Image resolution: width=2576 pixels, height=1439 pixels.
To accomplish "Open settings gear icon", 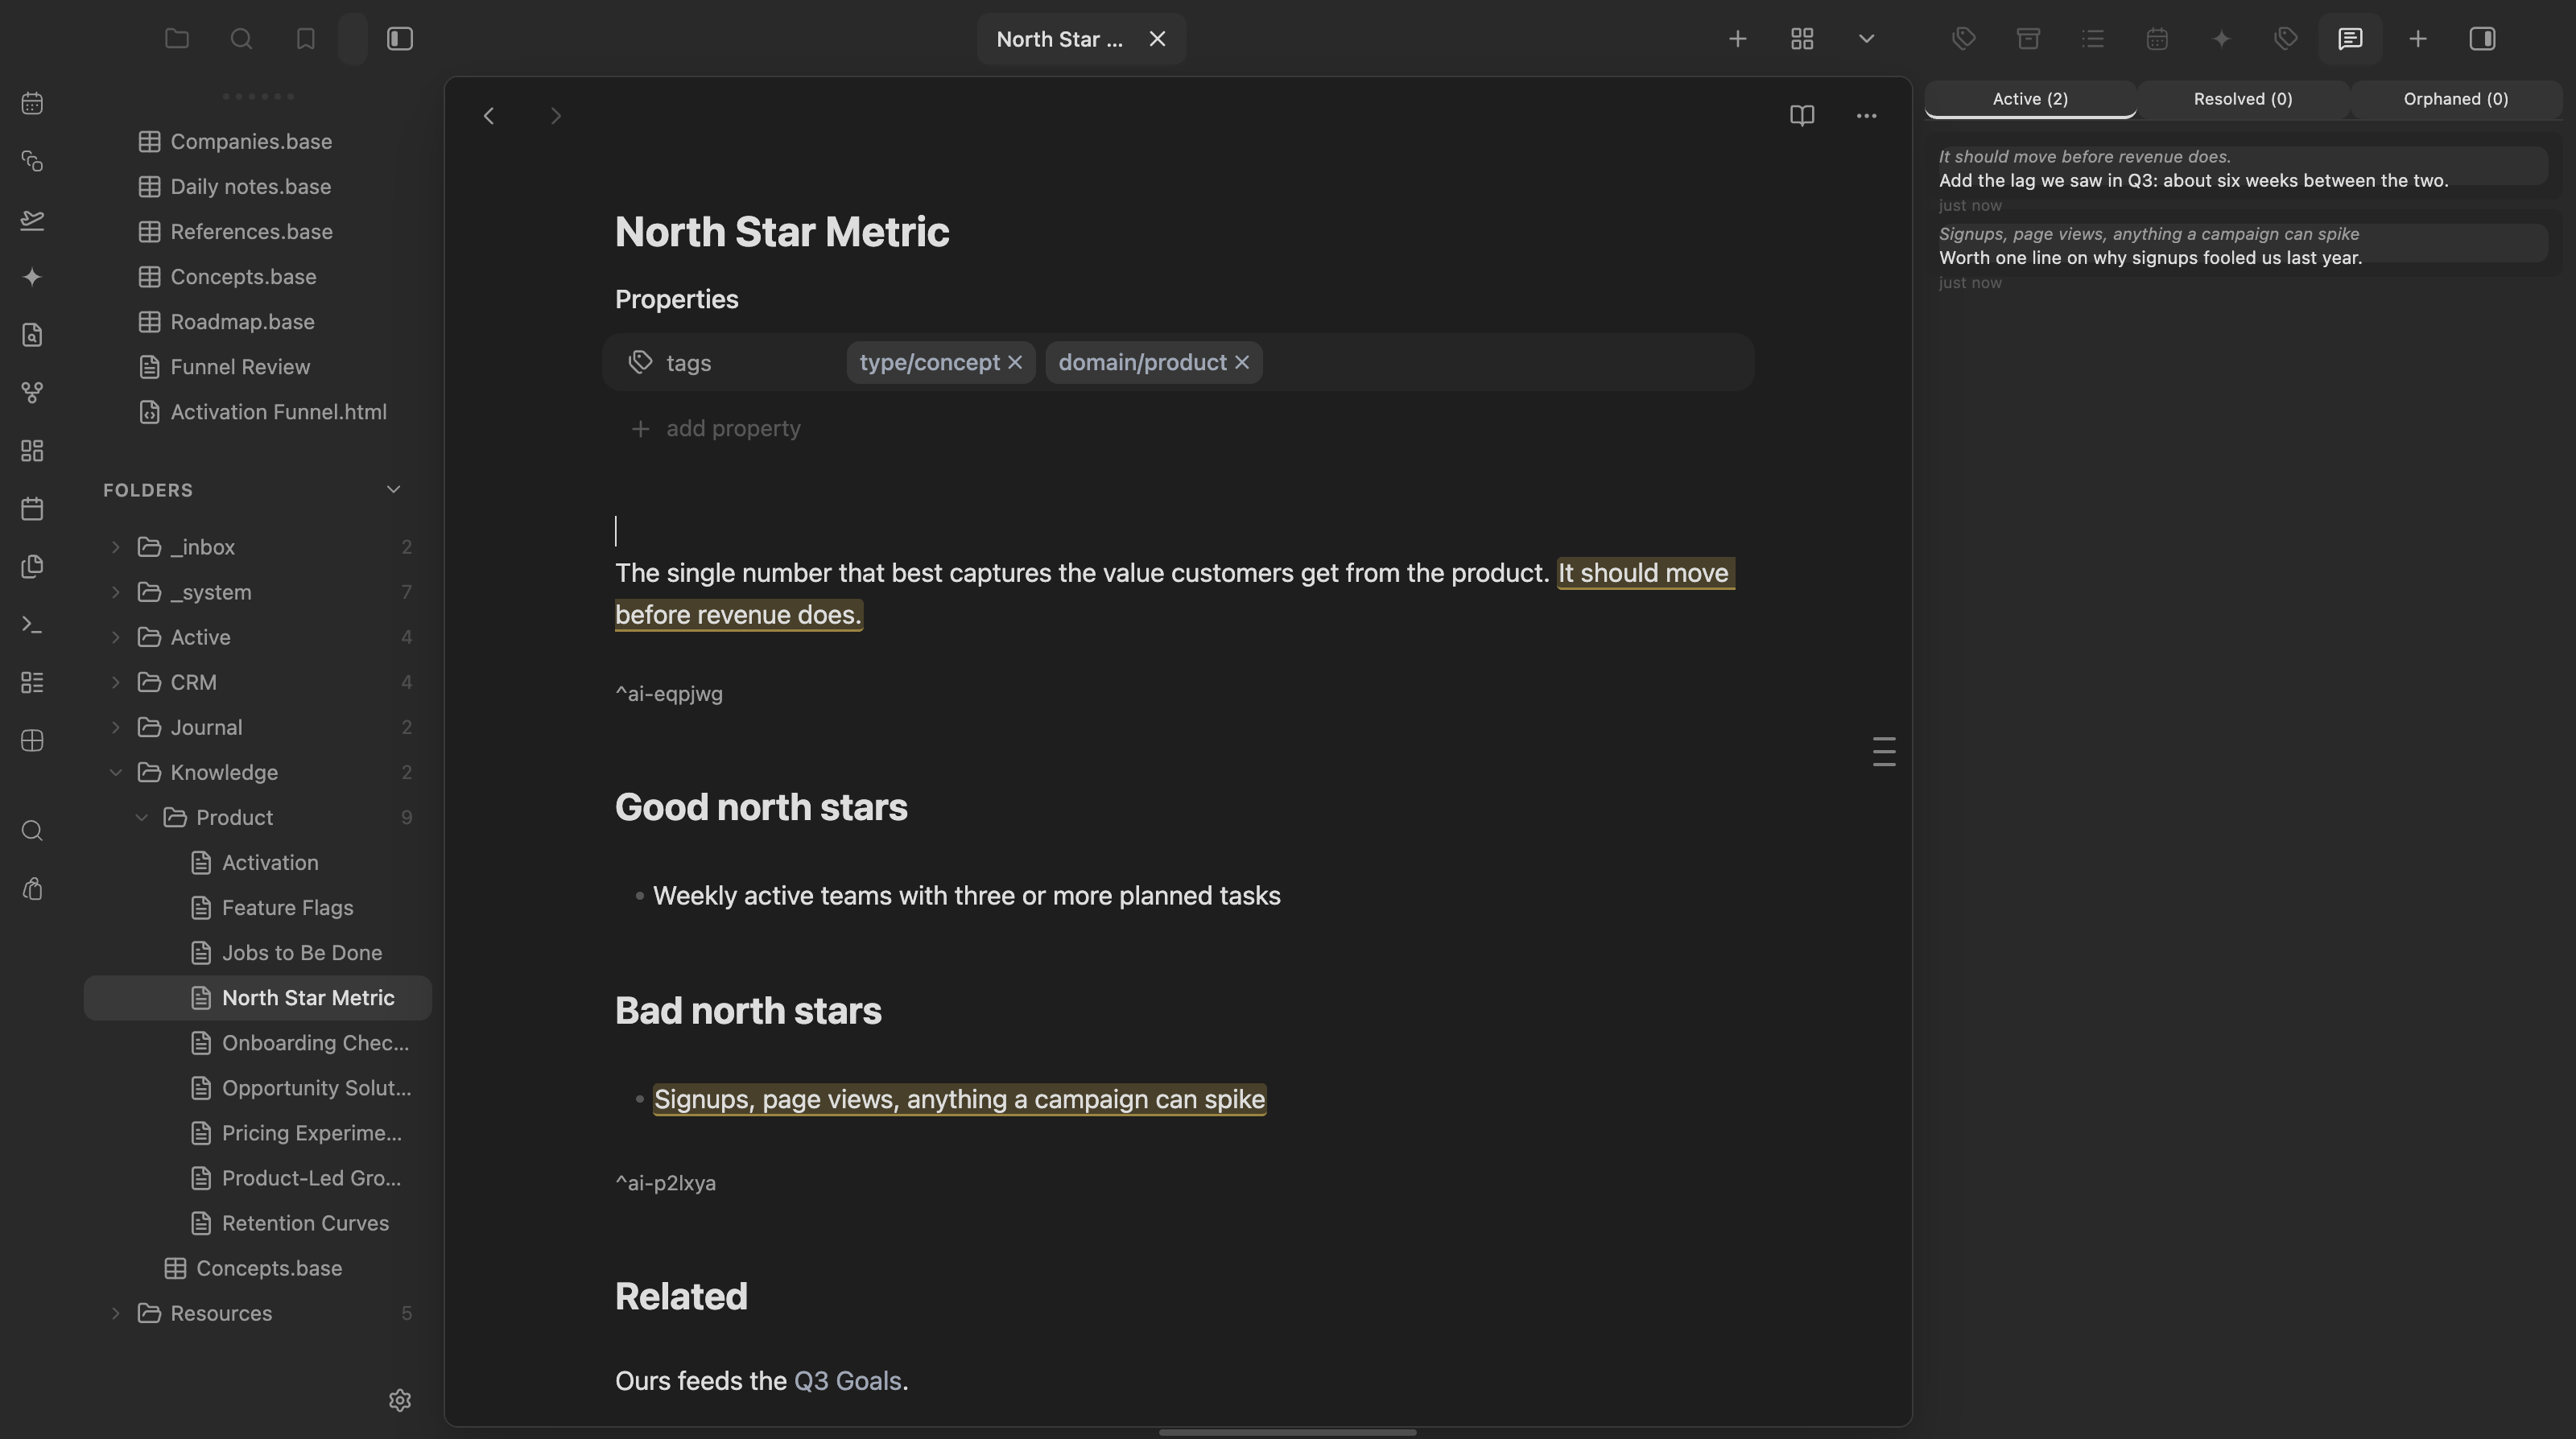I will 400,1400.
